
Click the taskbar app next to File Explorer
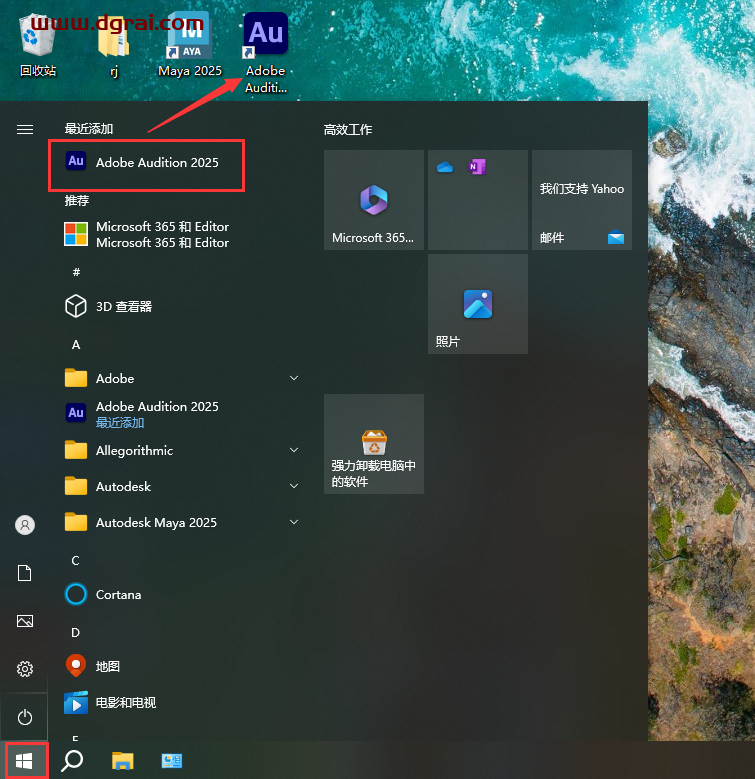[x=172, y=760]
